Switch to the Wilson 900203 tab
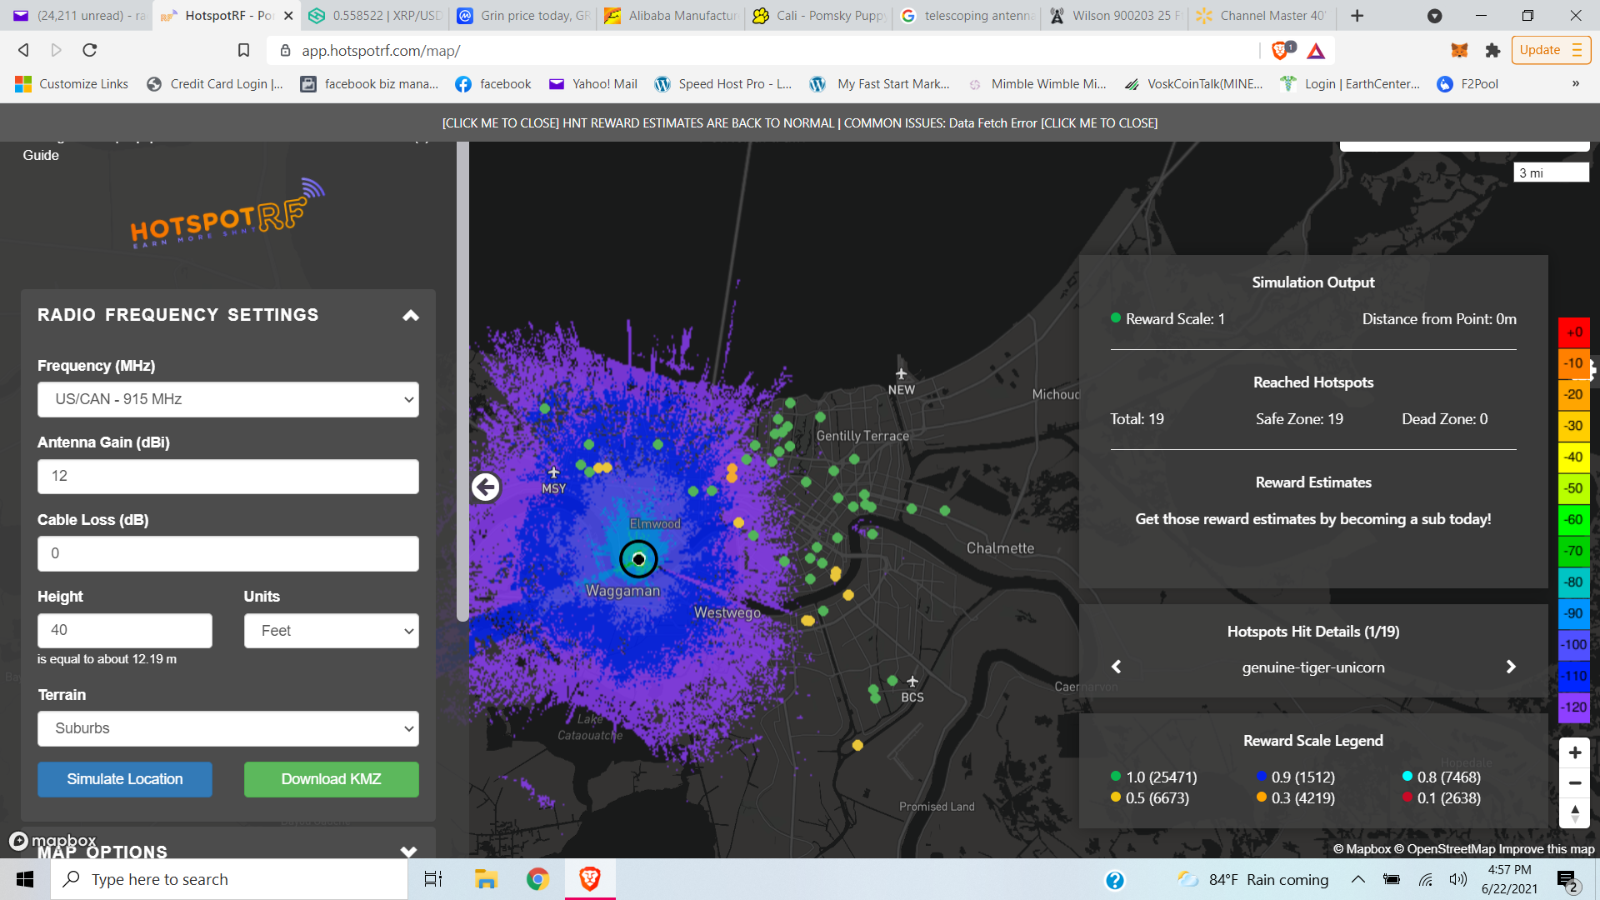Screen dimensions: 1600x900 pyautogui.click(x=1114, y=16)
